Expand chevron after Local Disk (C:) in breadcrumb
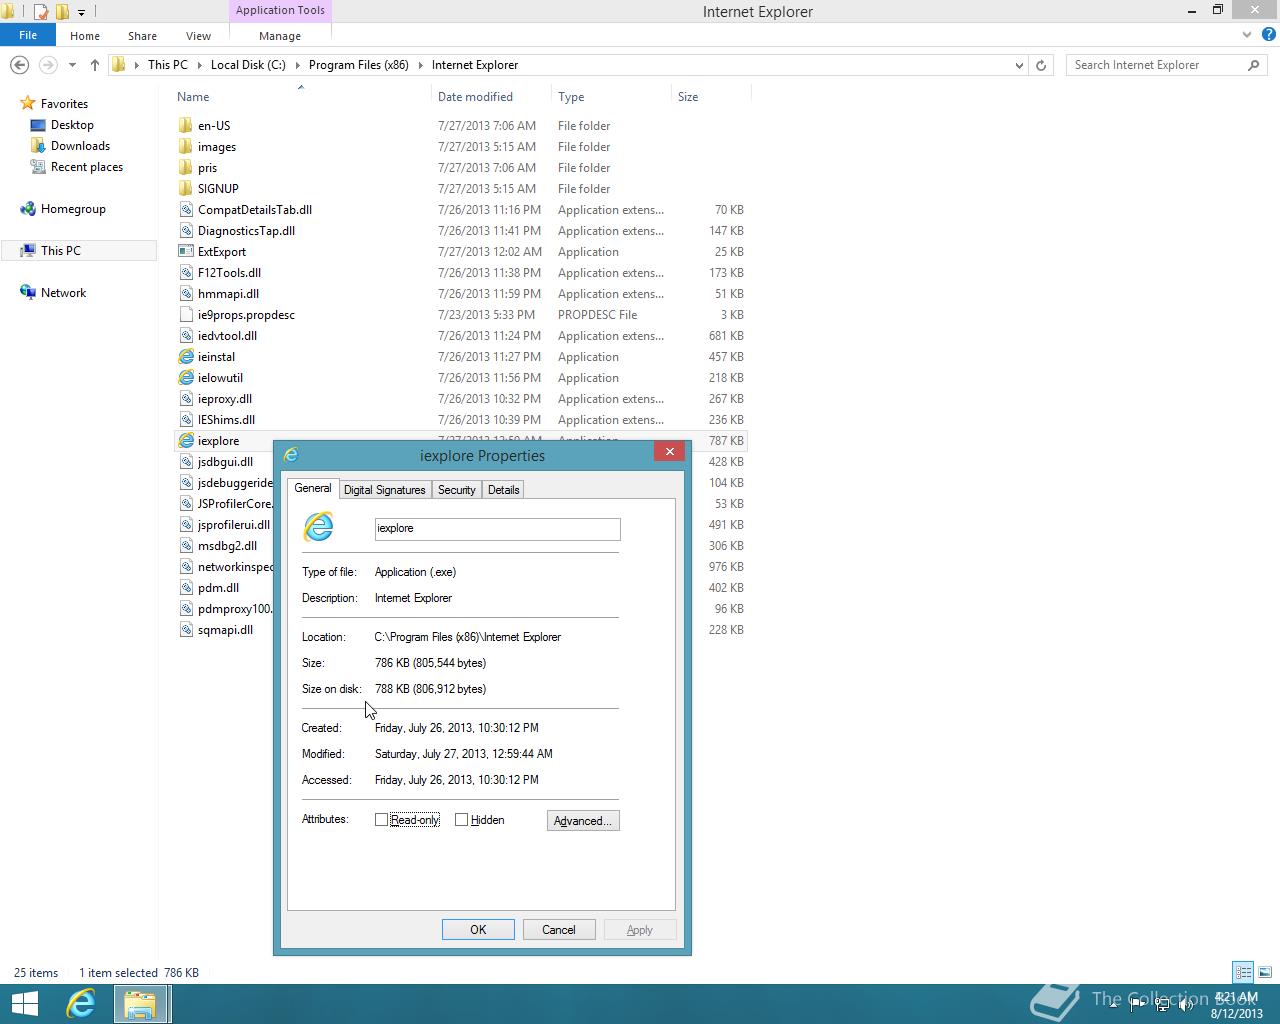This screenshot has height=1024, width=1280. click(x=297, y=65)
